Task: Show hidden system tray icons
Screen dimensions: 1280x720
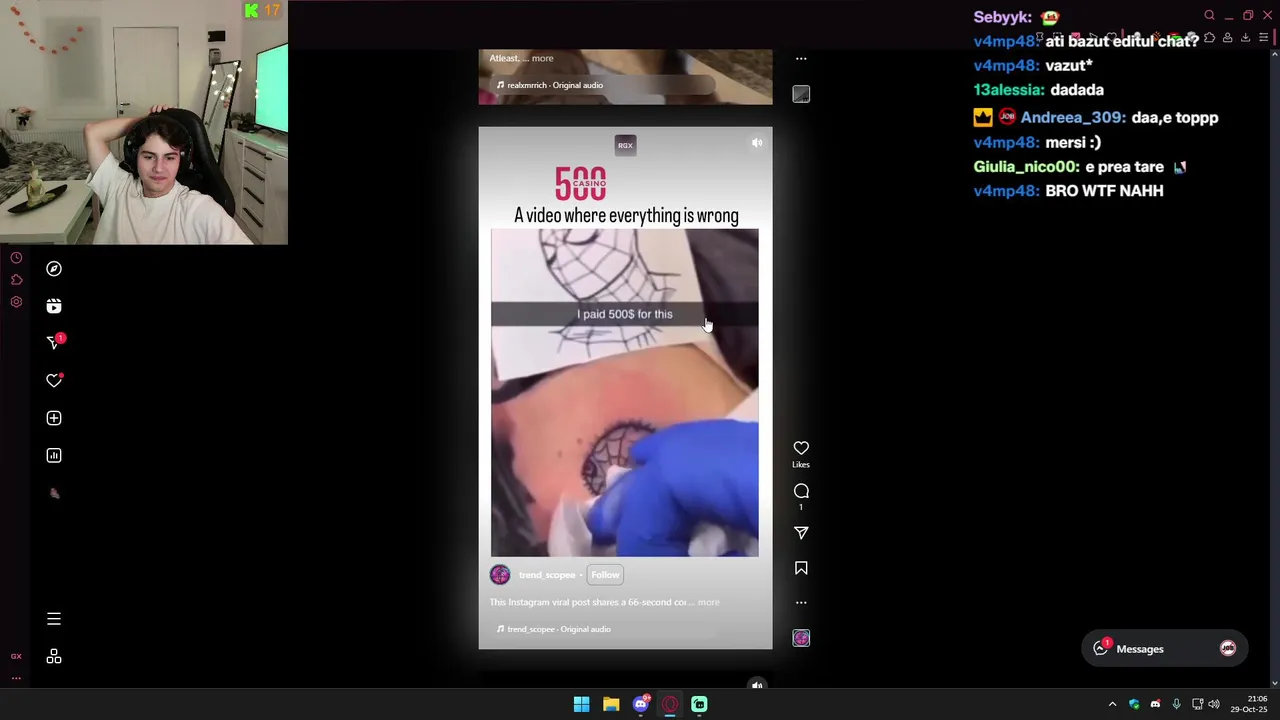Action: (1112, 704)
